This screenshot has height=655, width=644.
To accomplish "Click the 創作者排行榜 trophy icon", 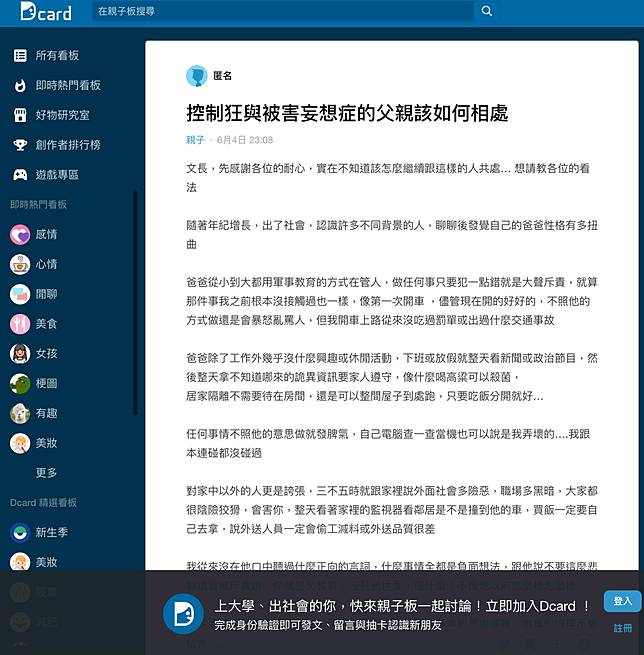I will click(x=20, y=145).
